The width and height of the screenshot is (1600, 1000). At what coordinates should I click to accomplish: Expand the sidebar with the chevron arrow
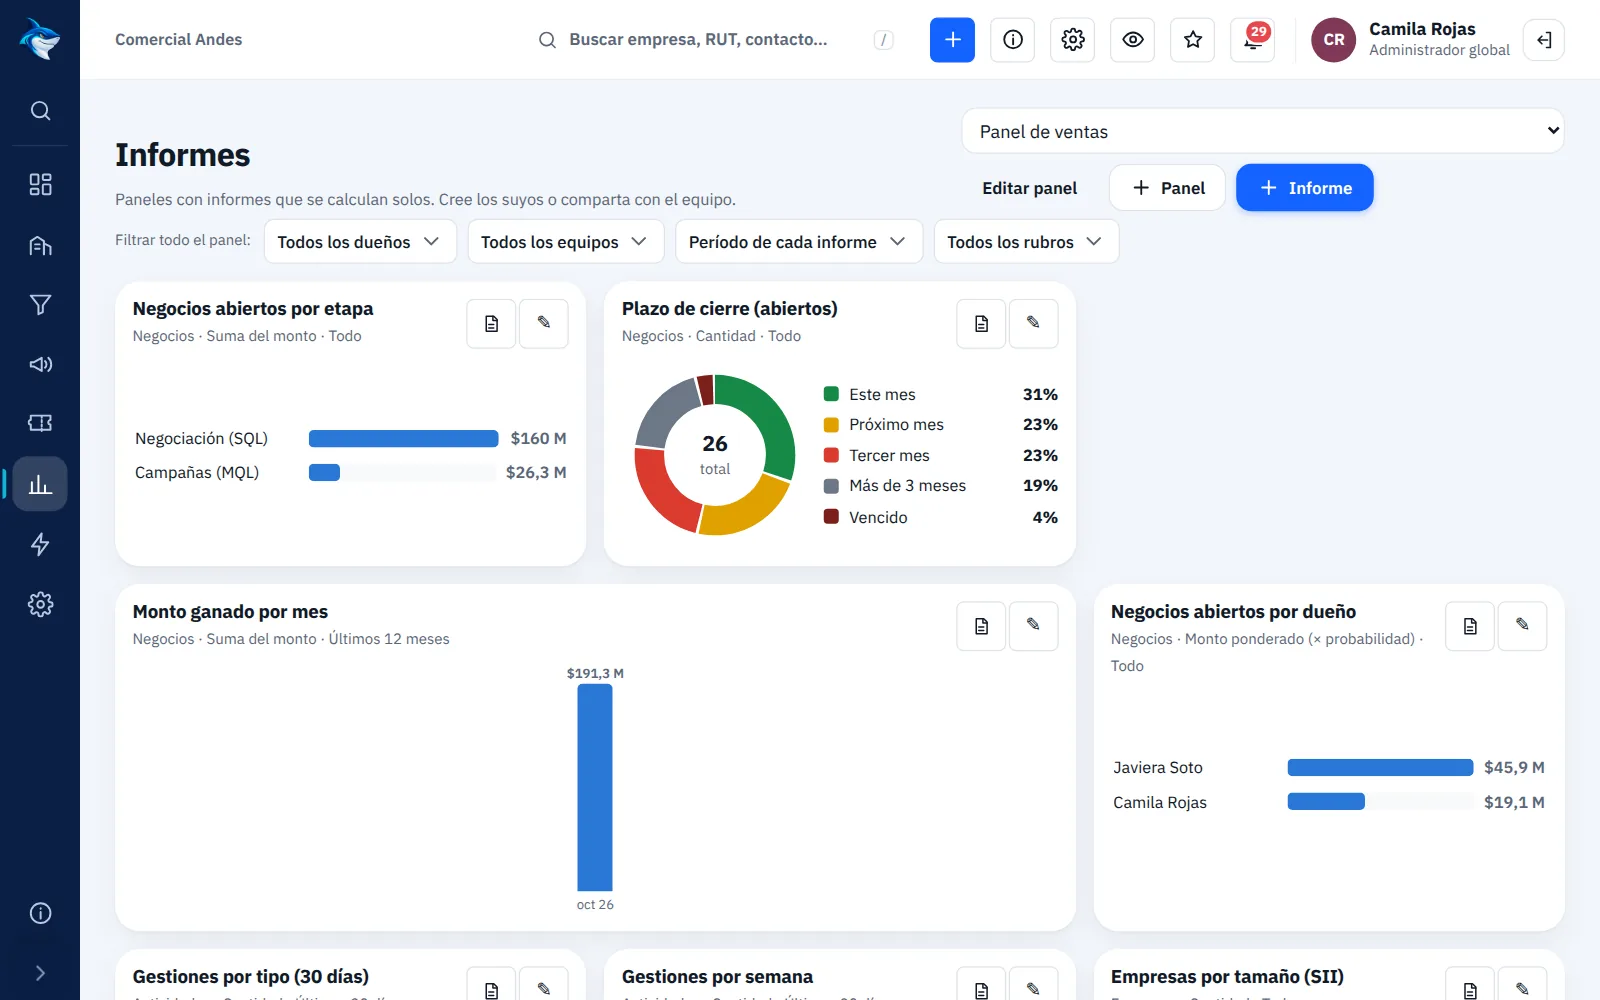click(40, 973)
